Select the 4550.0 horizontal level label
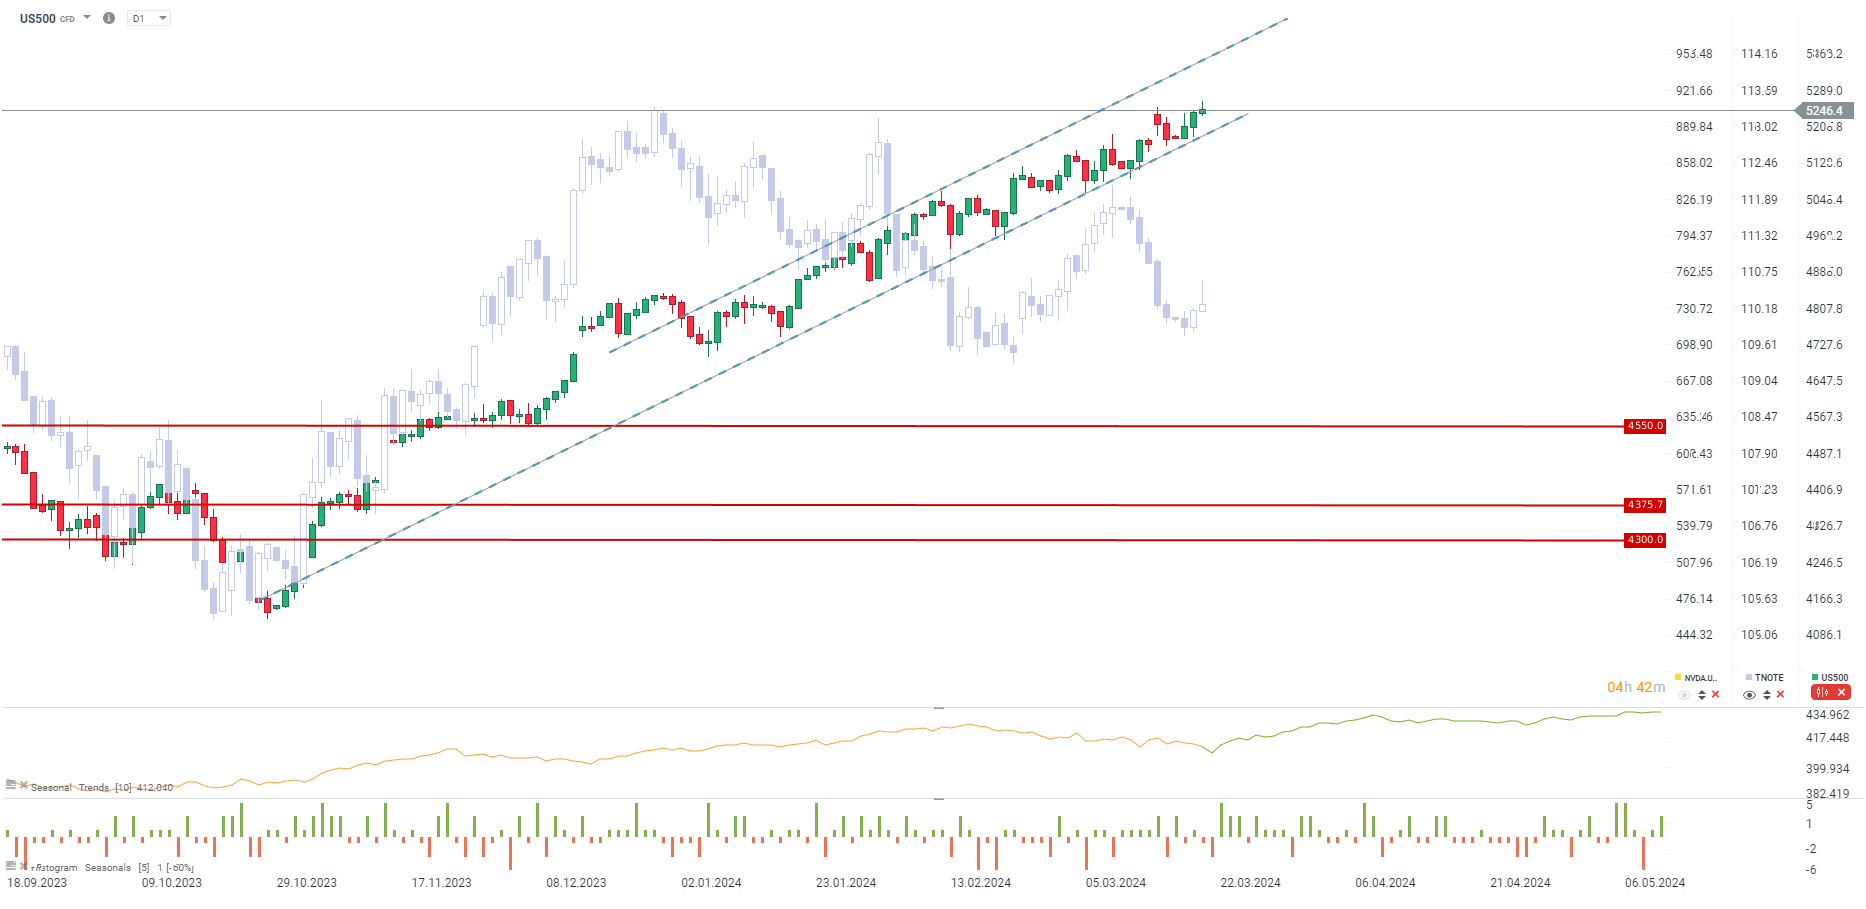Screen dimensions: 1866x909 1645,426
